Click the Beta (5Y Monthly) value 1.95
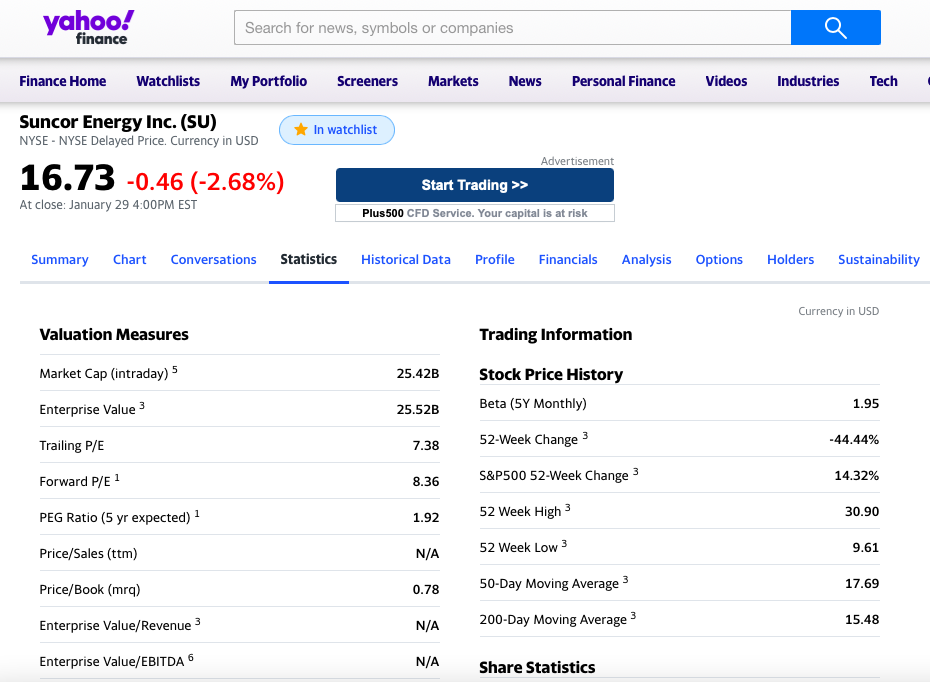Image resolution: width=930 pixels, height=682 pixels. pos(865,404)
